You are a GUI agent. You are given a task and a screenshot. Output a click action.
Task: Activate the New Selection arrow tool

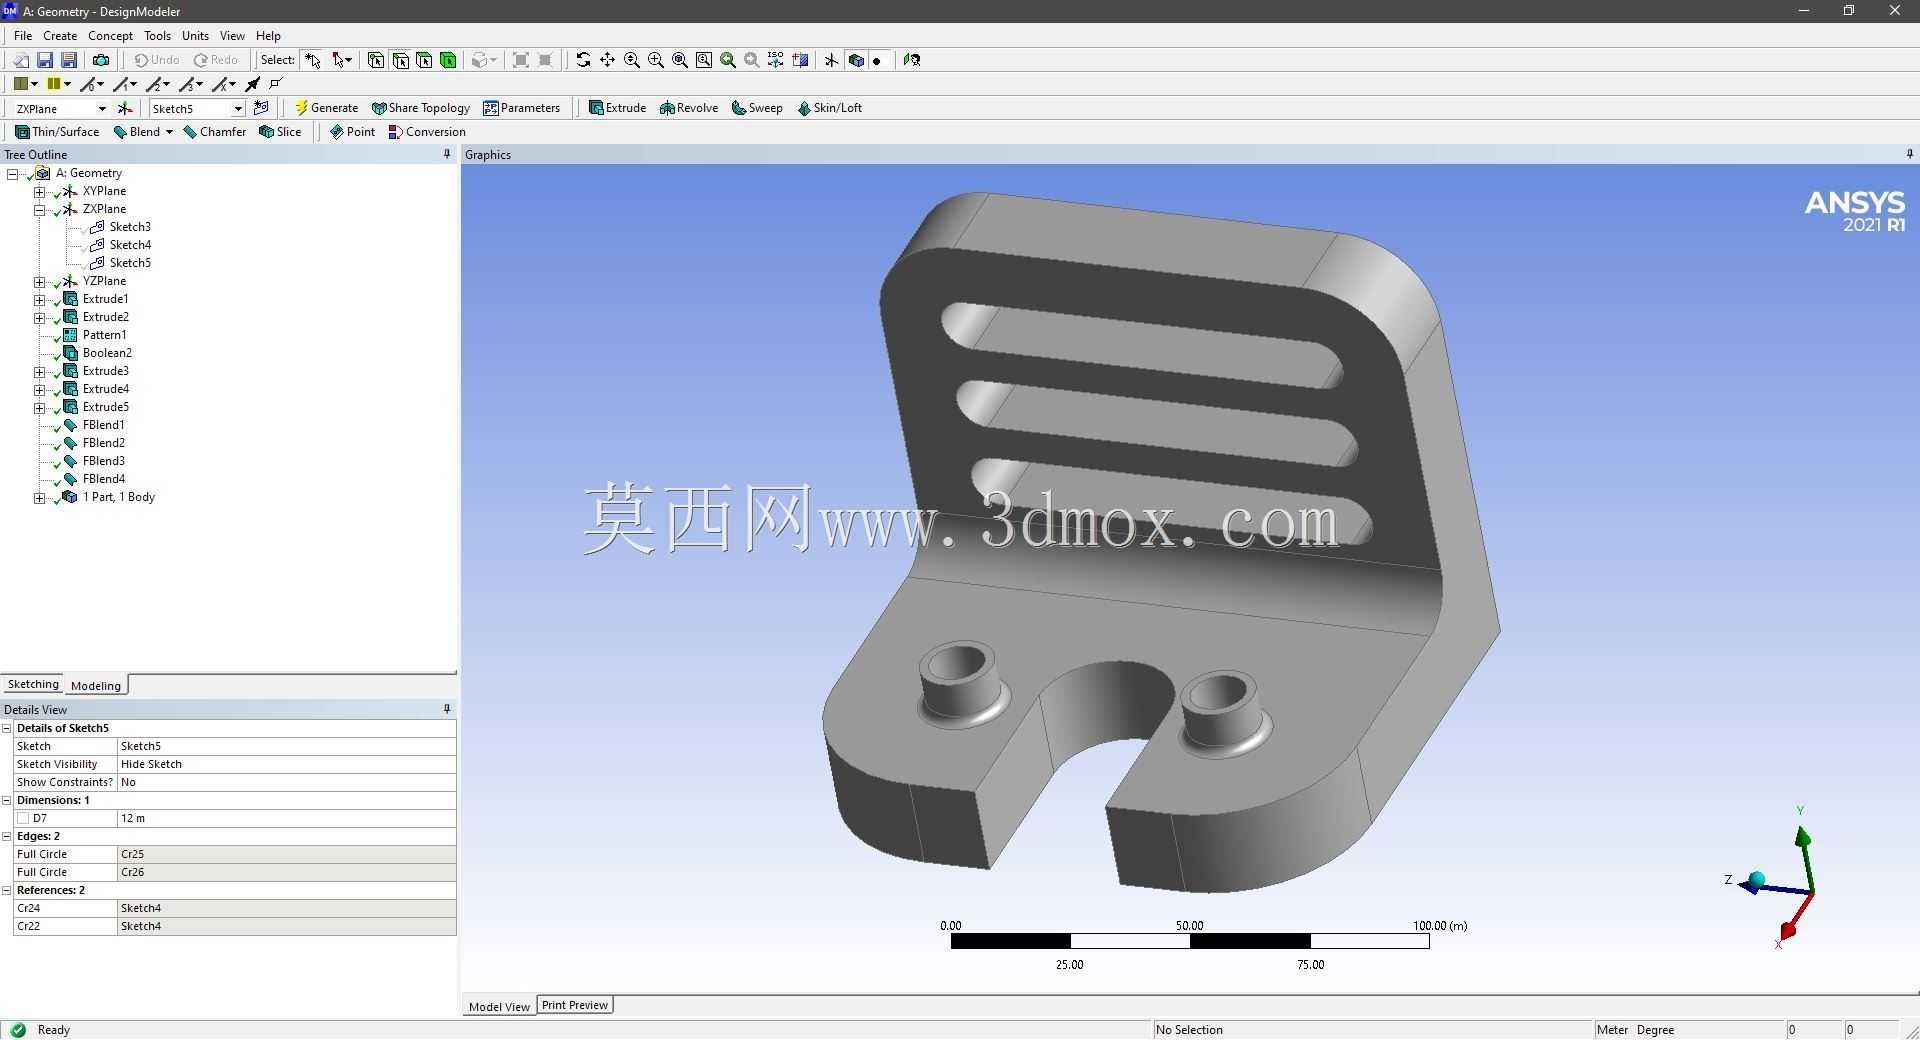[x=313, y=60]
